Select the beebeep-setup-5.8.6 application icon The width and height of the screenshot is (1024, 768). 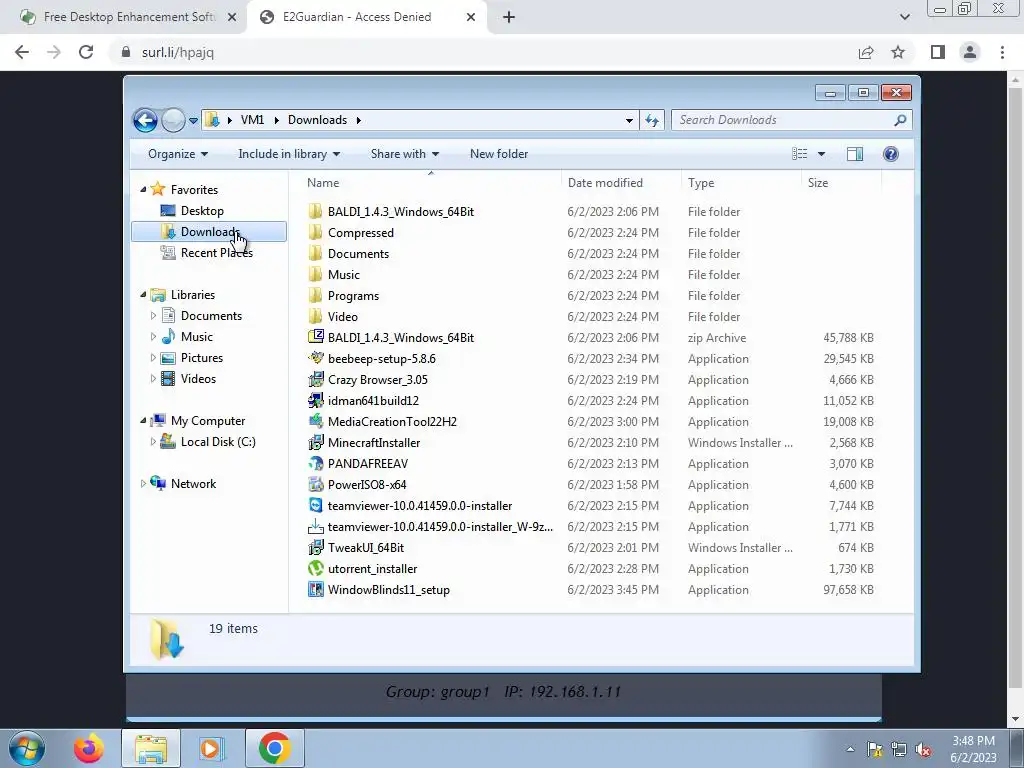tap(315, 359)
